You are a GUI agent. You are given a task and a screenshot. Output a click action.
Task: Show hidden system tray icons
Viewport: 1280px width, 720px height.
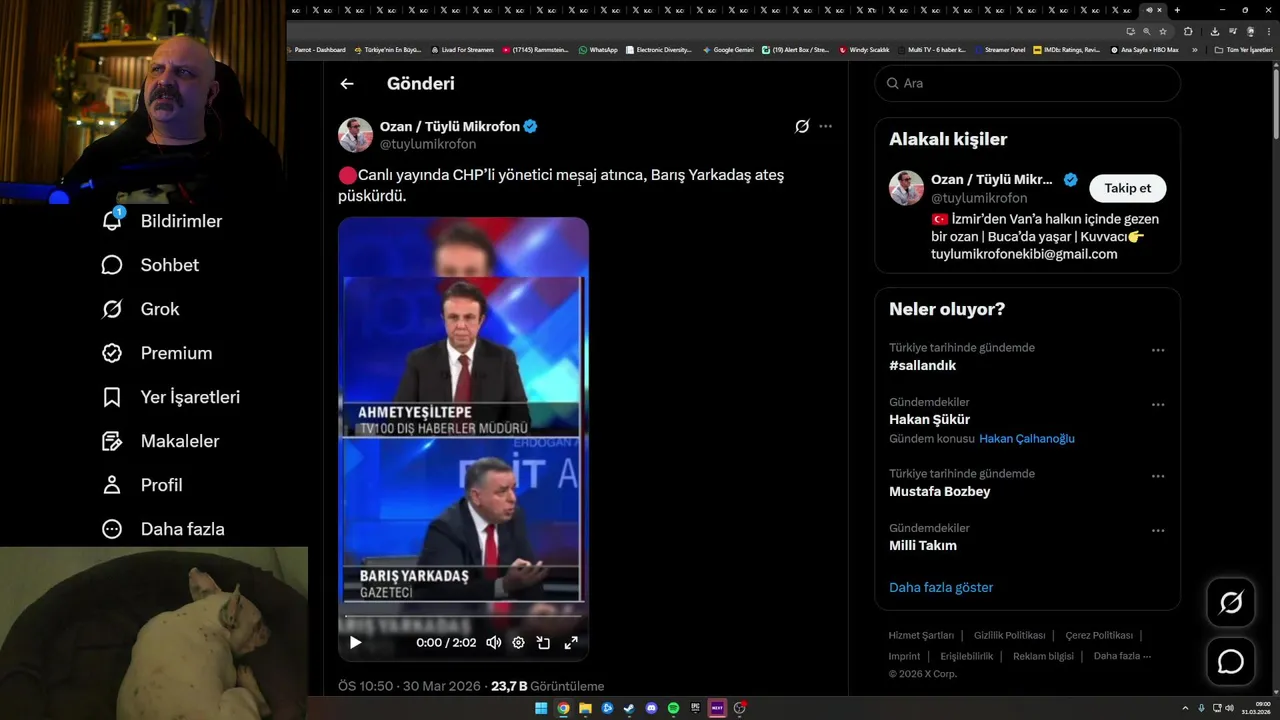pos(1185,708)
